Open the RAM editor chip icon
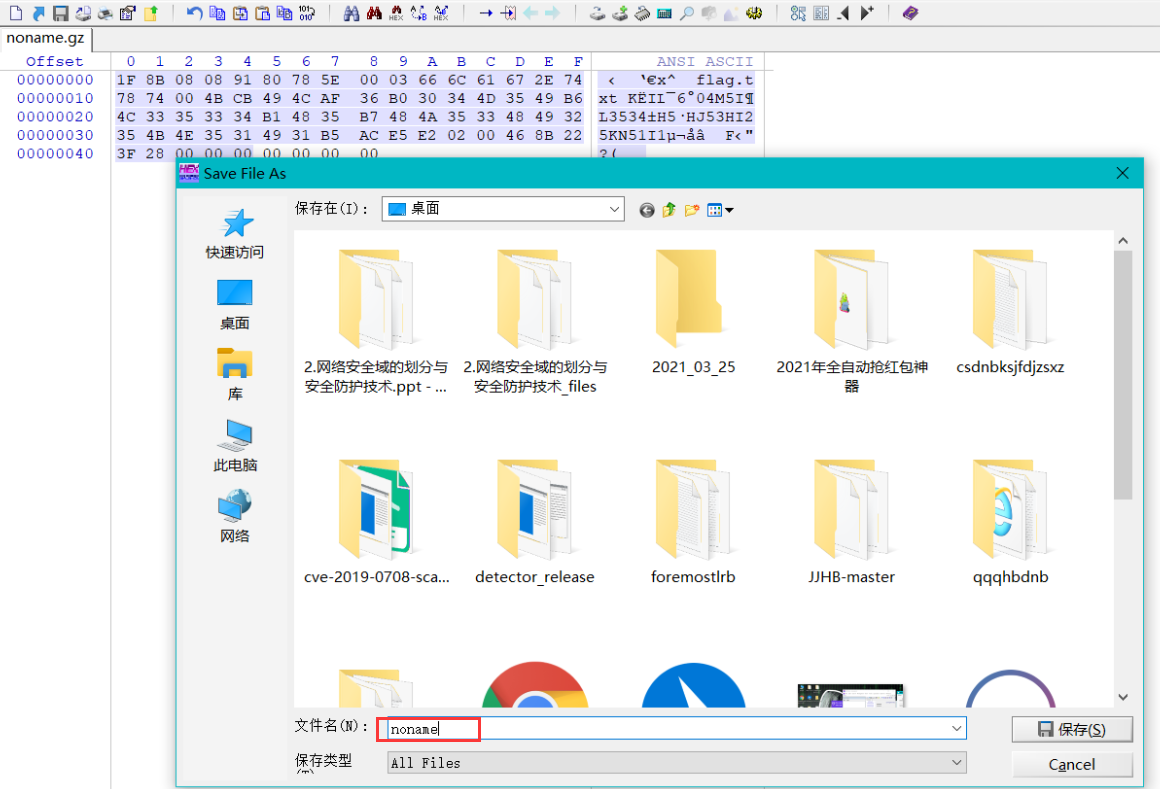 tap(642, 13)
